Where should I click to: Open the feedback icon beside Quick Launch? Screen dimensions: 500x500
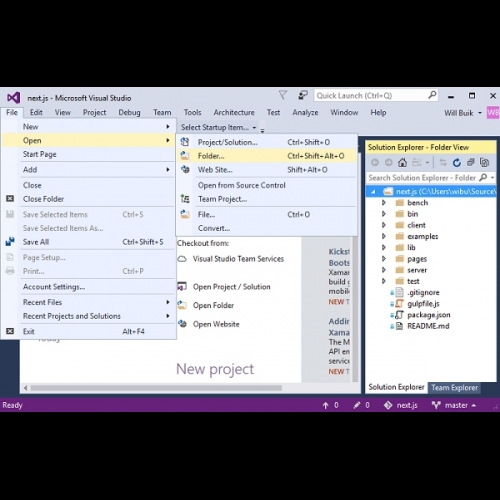[303, 95]
